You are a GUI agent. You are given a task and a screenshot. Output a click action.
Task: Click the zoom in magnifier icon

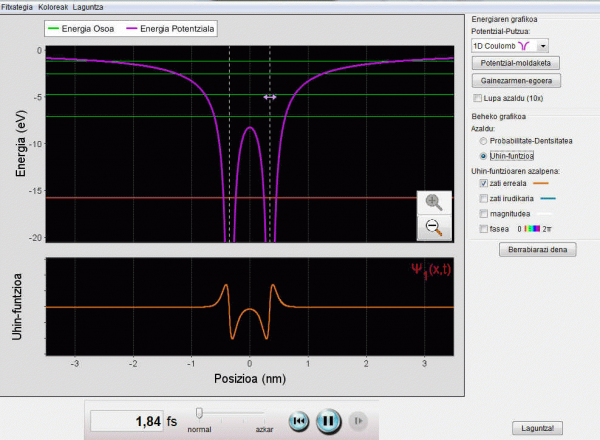pos(434,203)
